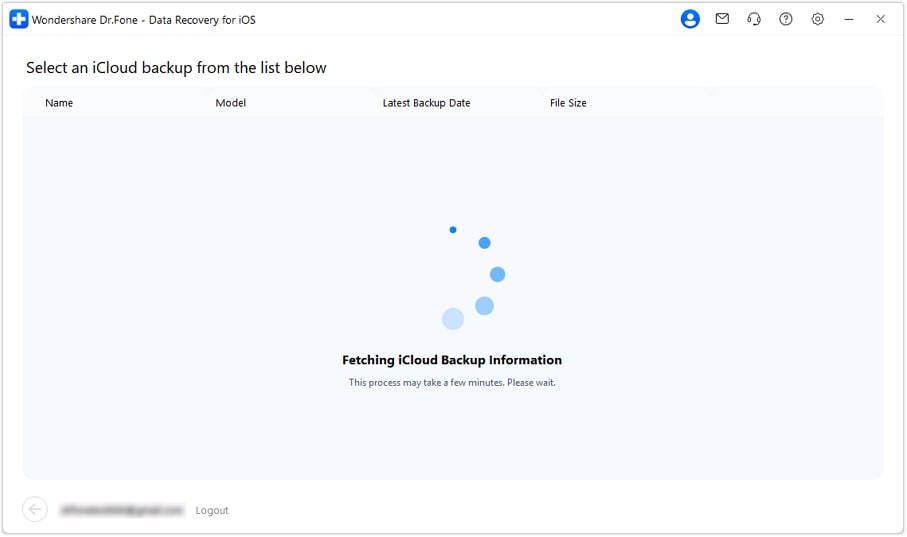Click the Logout link

pos(212,510)
